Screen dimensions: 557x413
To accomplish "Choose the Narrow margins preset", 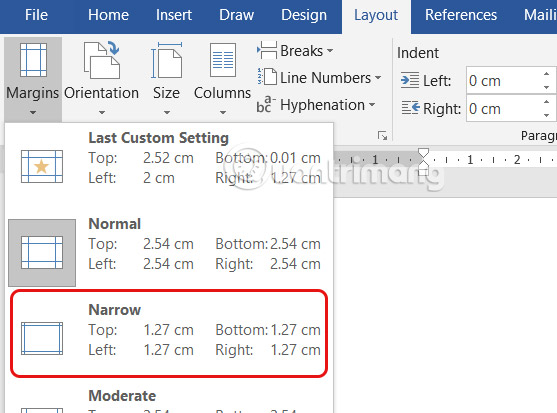I will point(169,333).
